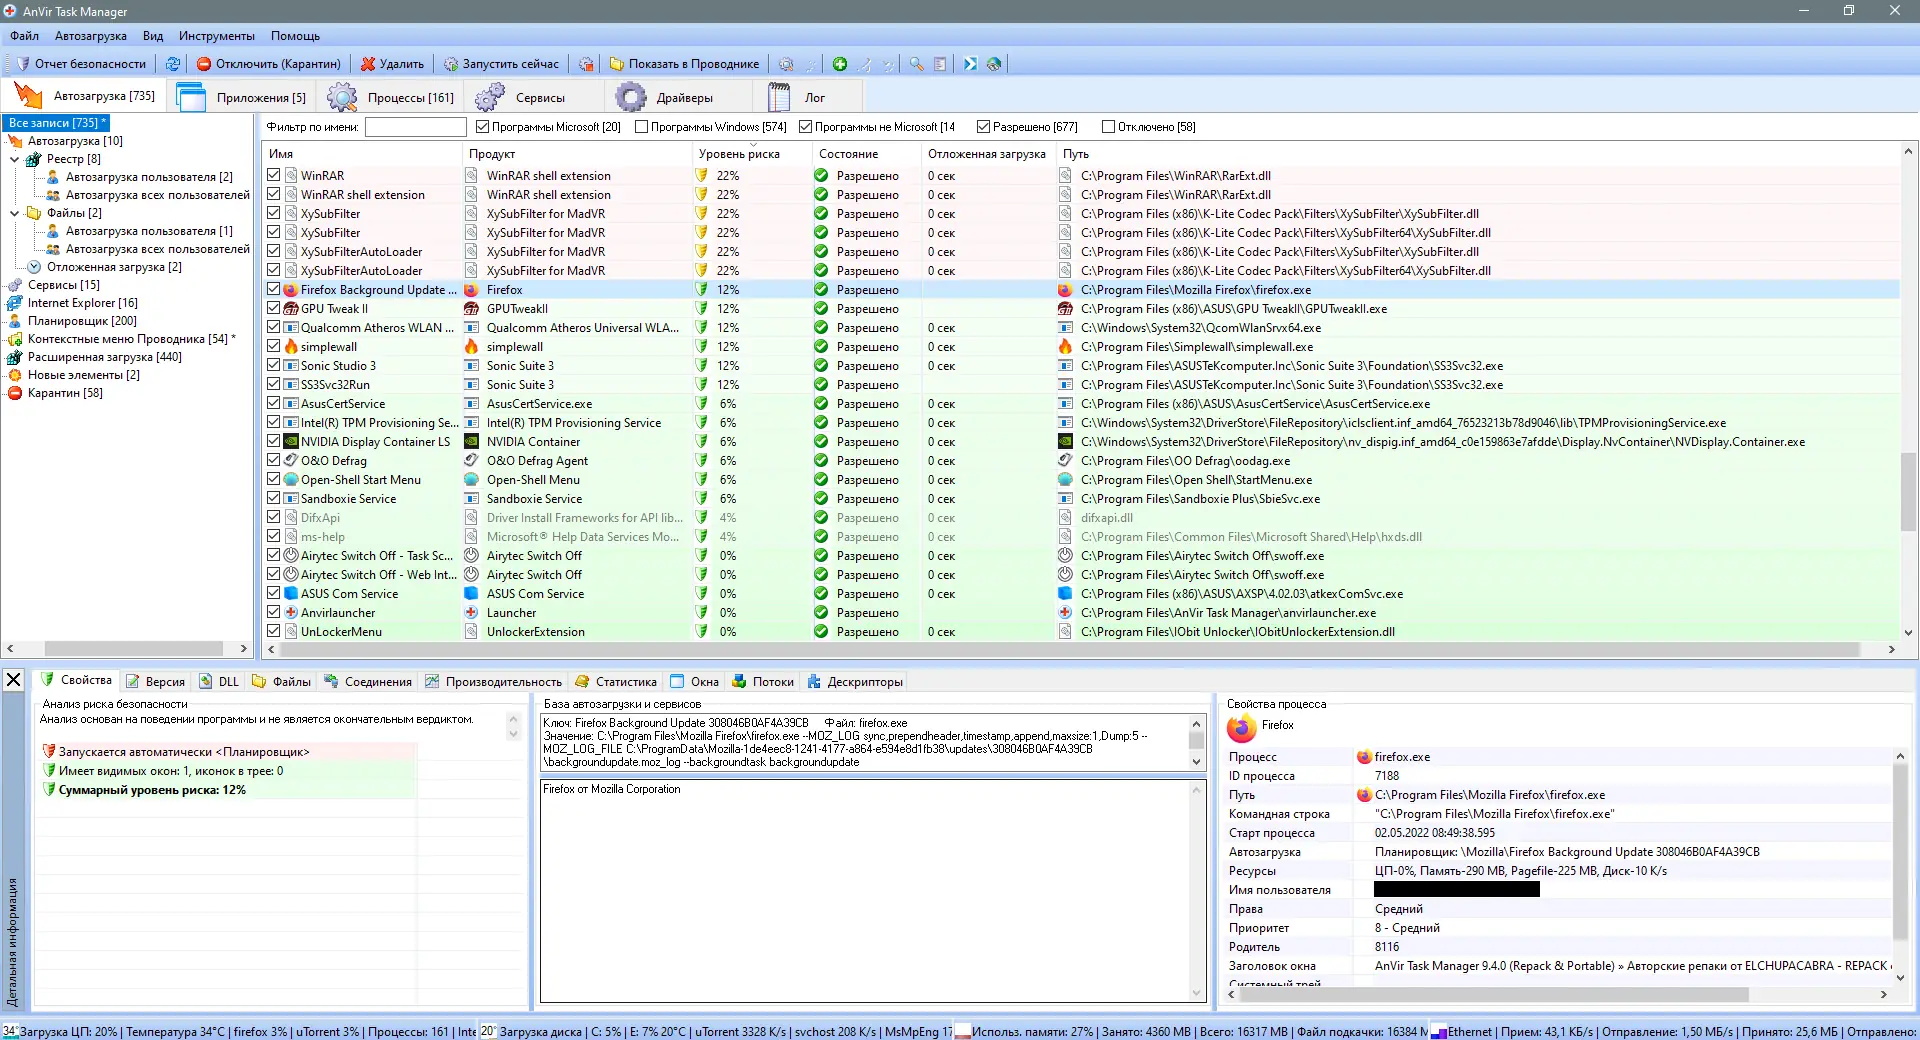Click the grey gear icon after 'Показать в Проводнике'

coord(786,64)
